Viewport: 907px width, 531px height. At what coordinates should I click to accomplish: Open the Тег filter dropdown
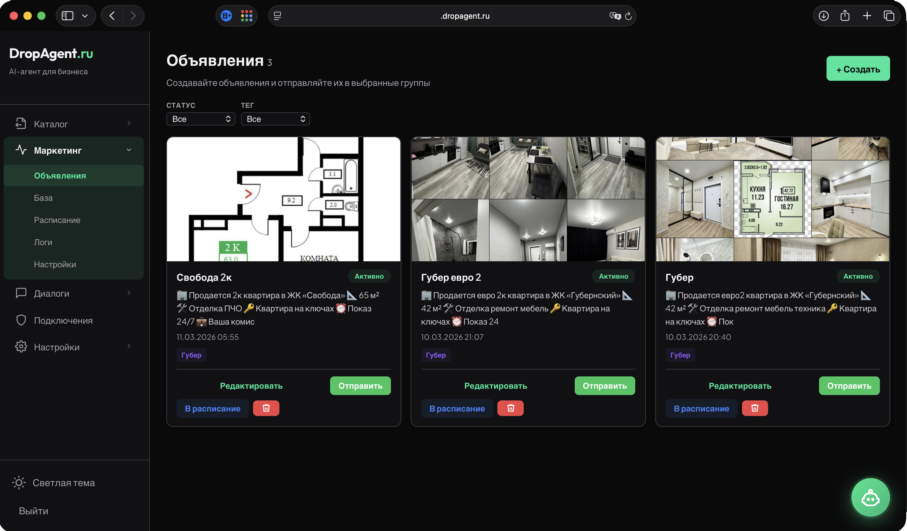pos(275,119)
